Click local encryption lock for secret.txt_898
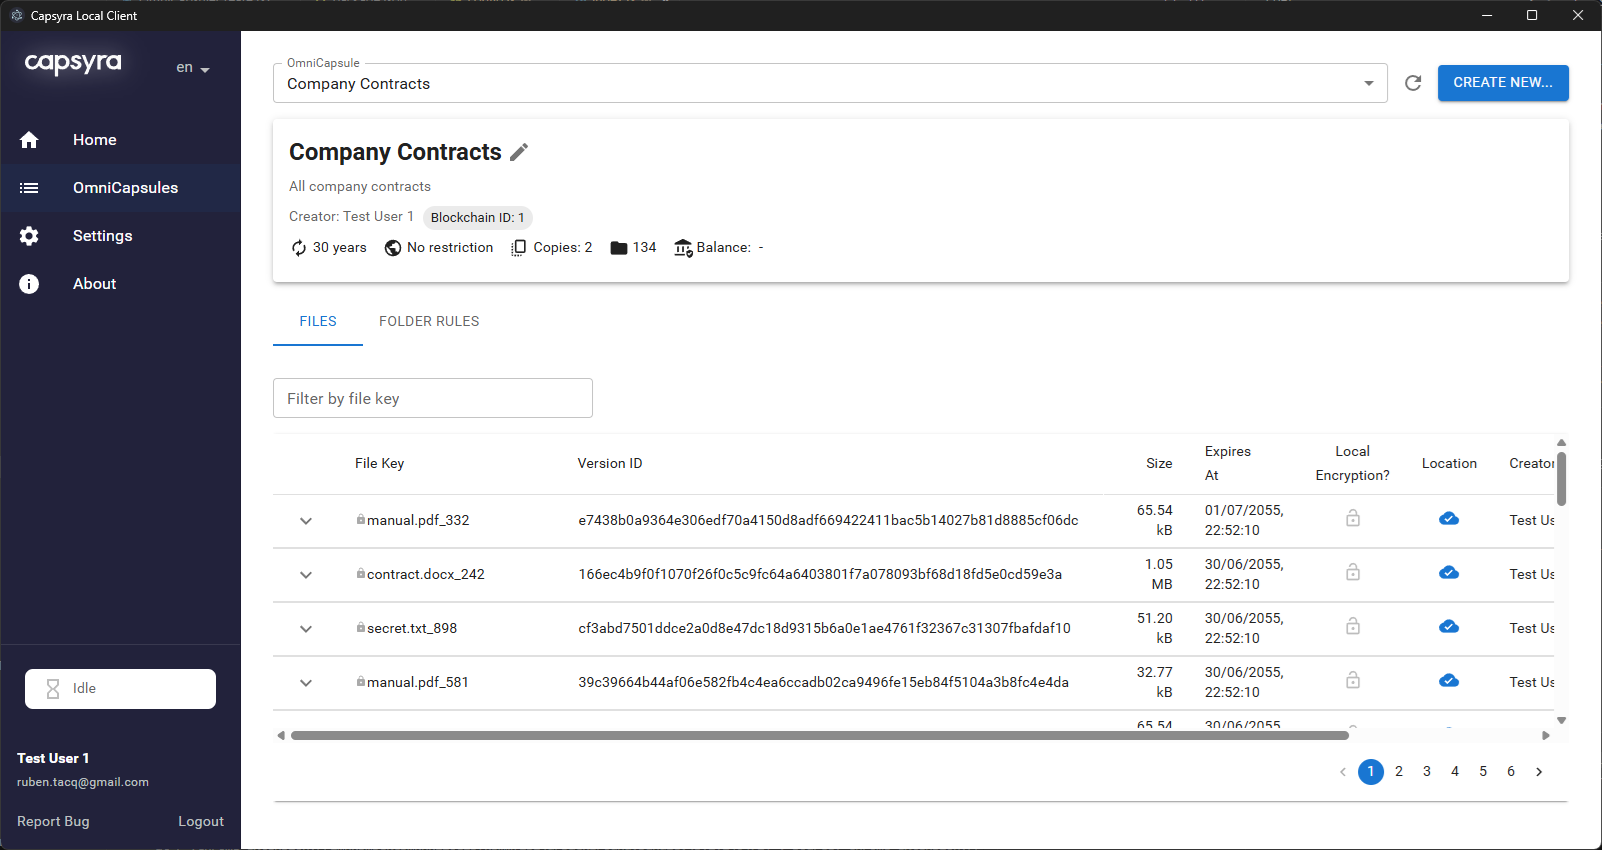 (1353, 626)
